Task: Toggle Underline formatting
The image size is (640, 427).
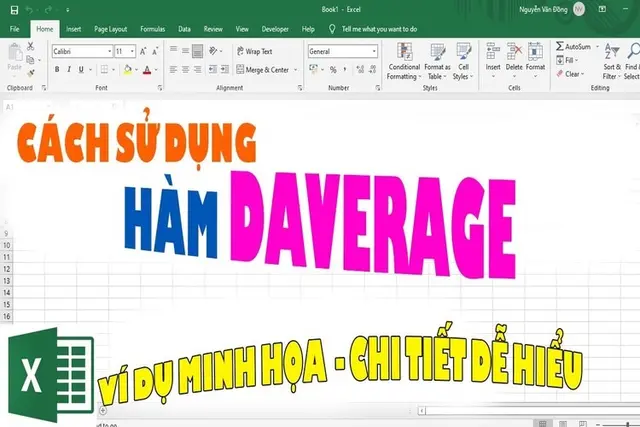Action: tap(81, 69)
